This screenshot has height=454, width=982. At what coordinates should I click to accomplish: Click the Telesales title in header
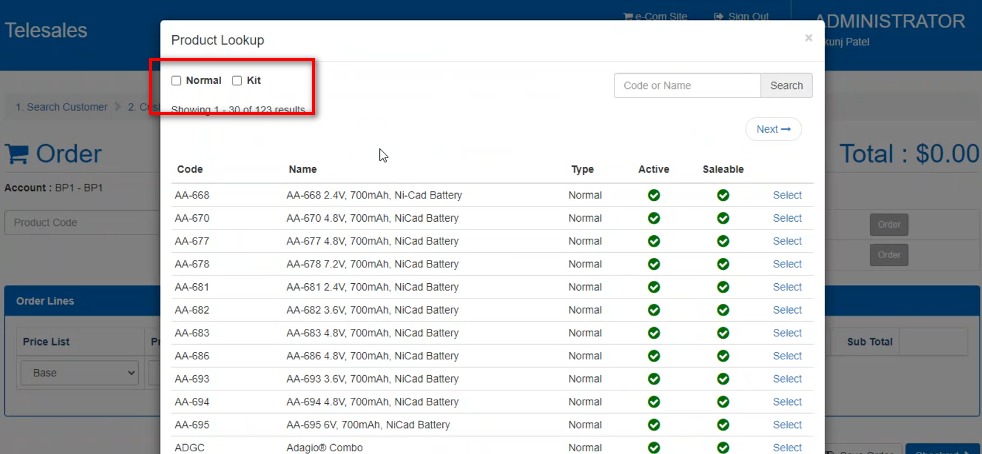point(46,30)
